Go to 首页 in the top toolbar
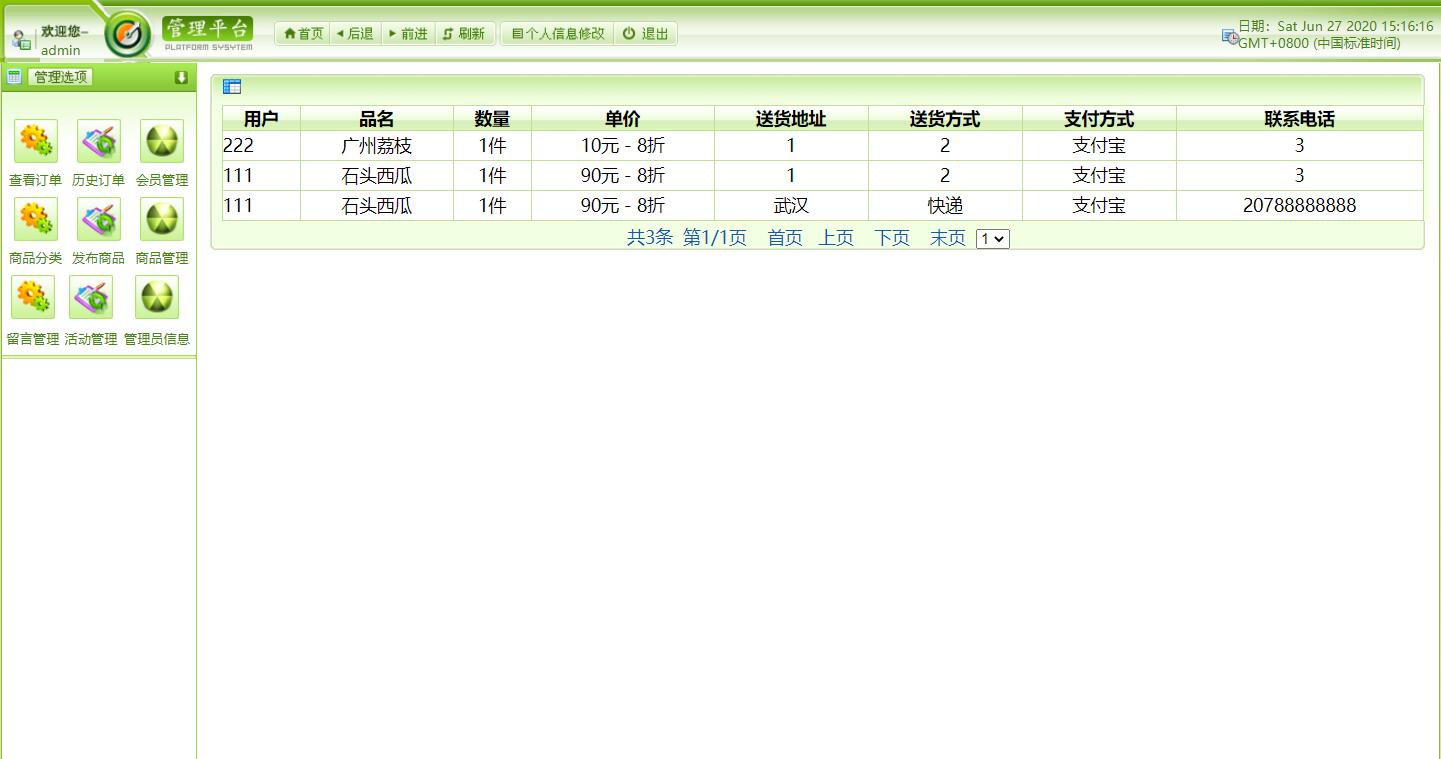1441x759 pixels. click(301, 32)
